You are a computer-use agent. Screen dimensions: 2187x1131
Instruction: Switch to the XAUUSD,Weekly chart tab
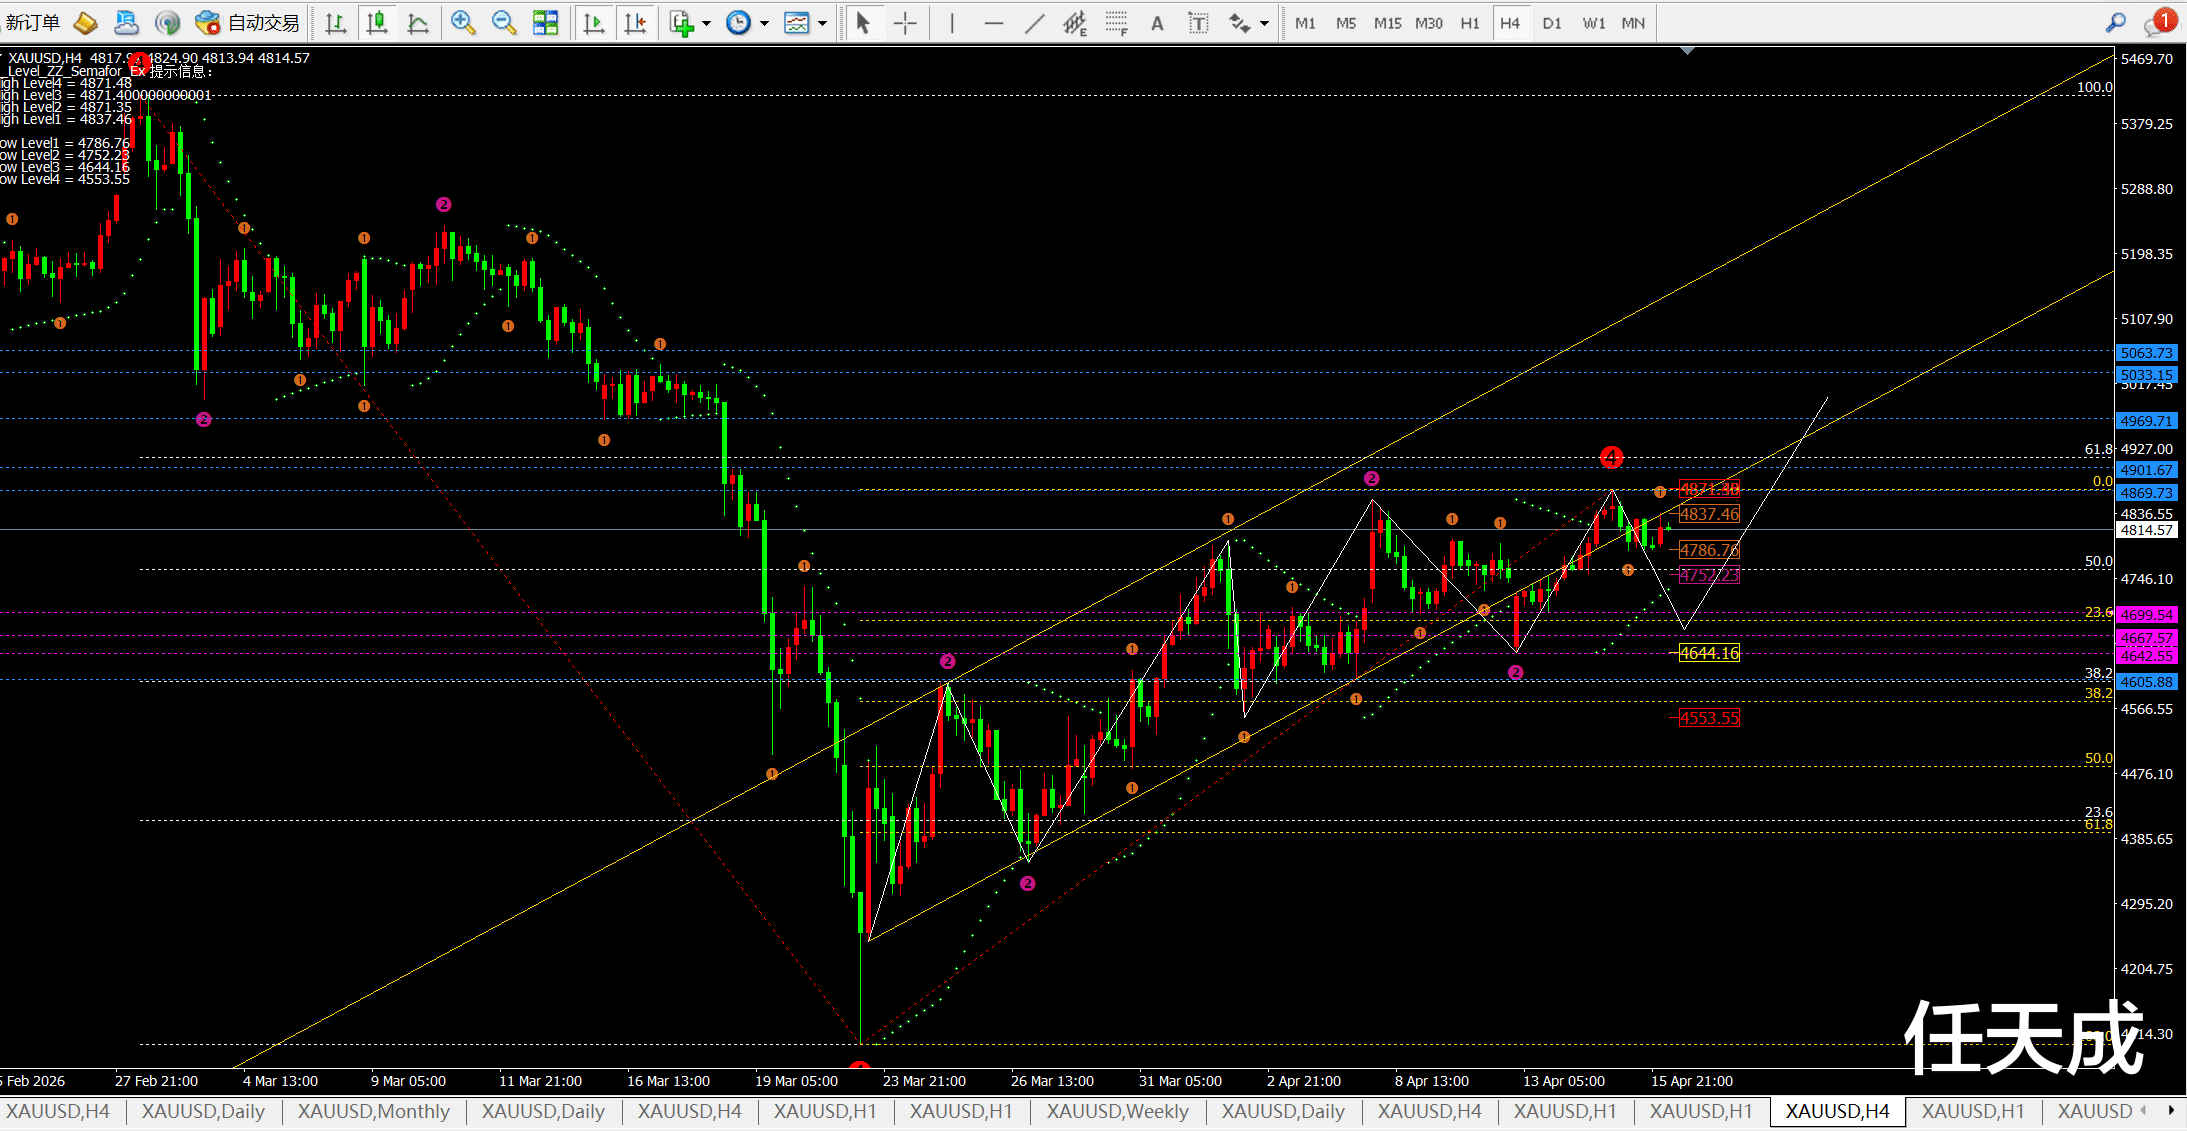coord(1117,1111)
